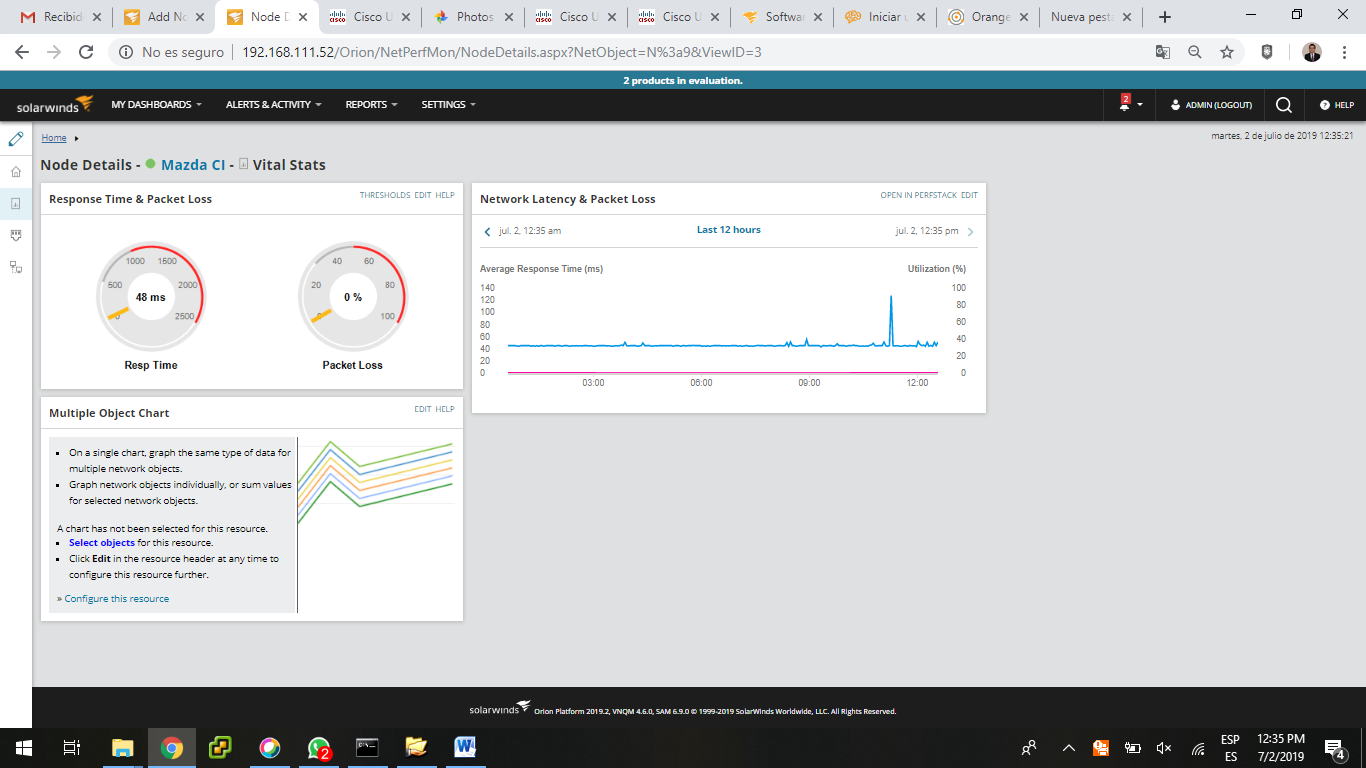The height and width of the screenshot is (768, 1366).
Task: Click the Last 12 hours range
Action: tap(728, 230)
